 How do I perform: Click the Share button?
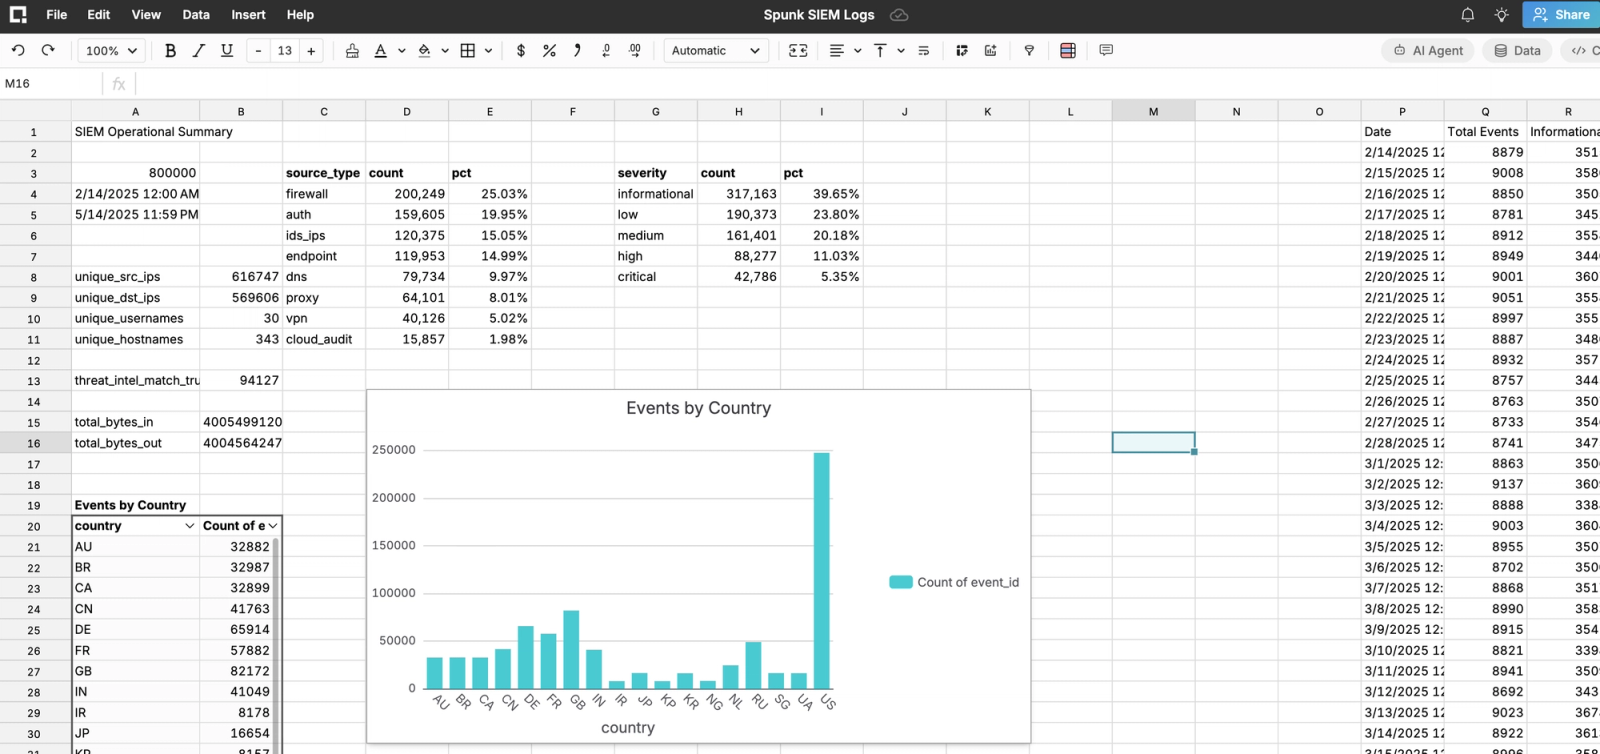pos(1561,15)
